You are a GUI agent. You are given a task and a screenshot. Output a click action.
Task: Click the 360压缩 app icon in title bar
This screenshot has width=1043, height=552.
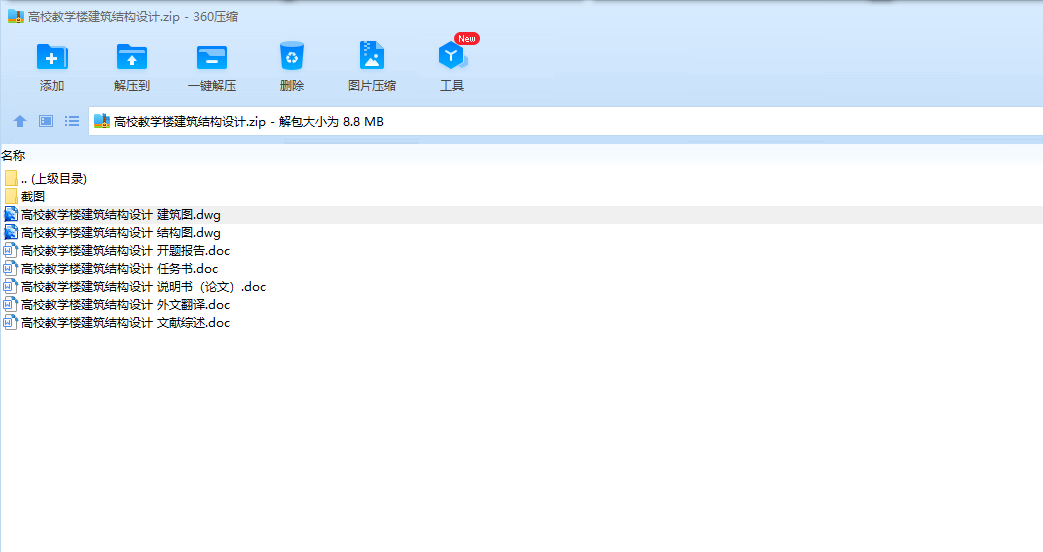pyautogui.click(x=16, y=17)
